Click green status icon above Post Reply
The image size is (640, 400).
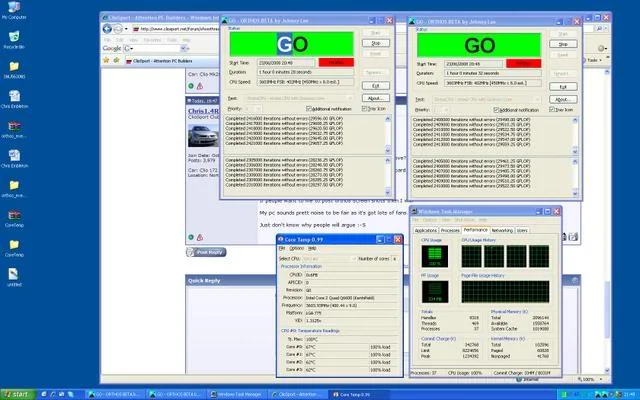click(x=191, y=237)
